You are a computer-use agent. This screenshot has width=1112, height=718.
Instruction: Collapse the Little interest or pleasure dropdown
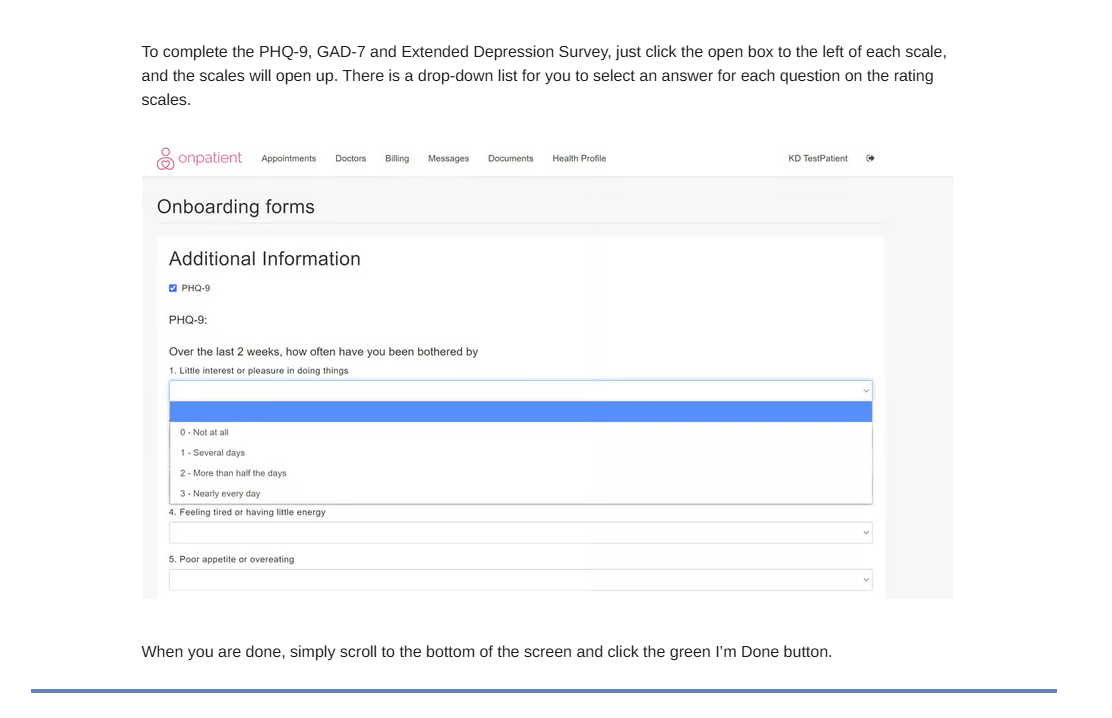click(521, 391)
